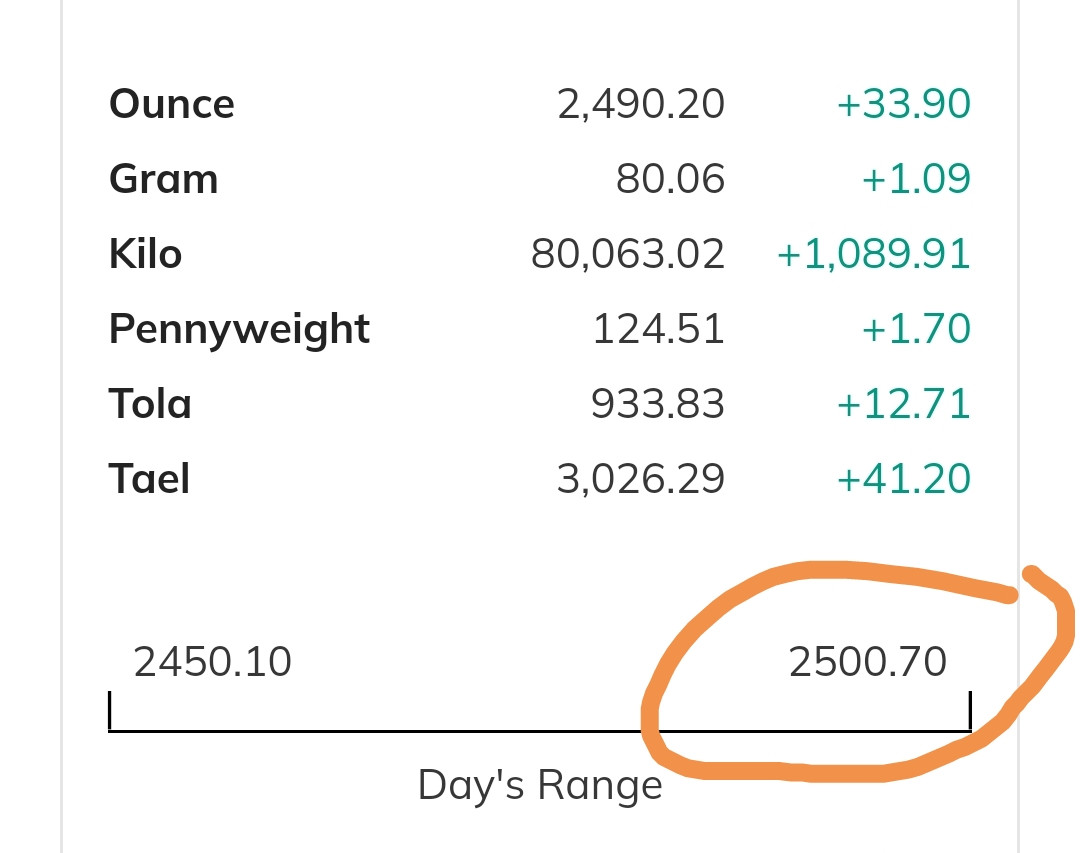Viewport: 1080px width, 853px height.
Task: Click the Tola row label
Action: point(150,404)
